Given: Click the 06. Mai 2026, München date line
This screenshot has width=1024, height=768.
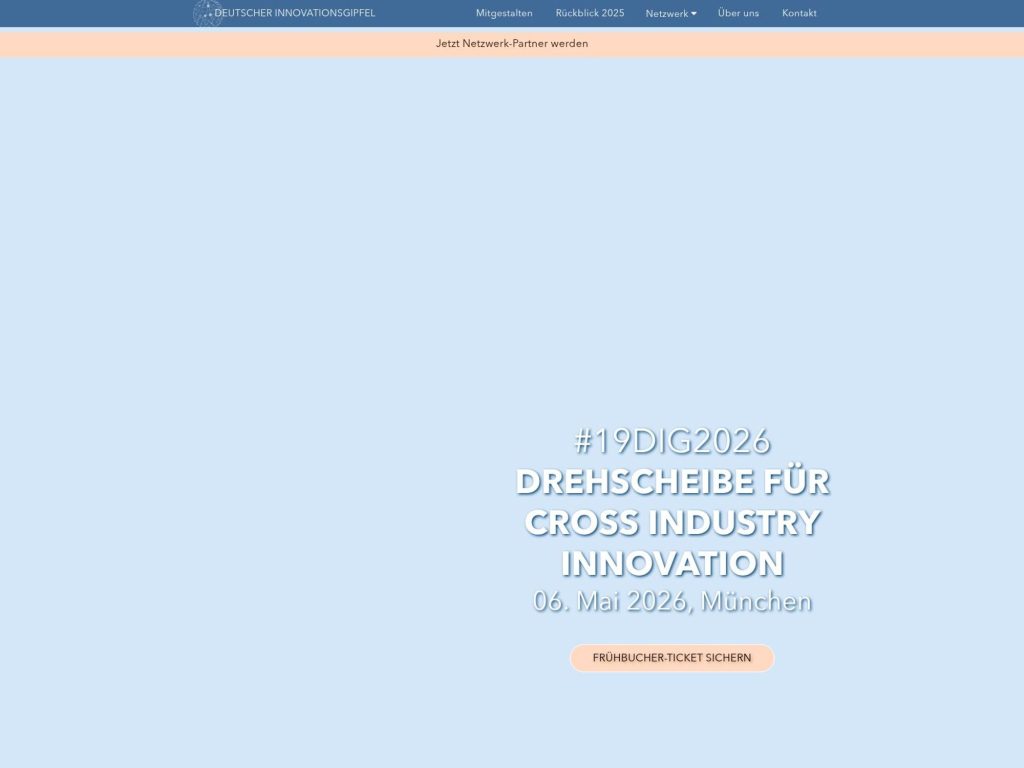Looking at the screenshot, I should (x=672, y=601).
